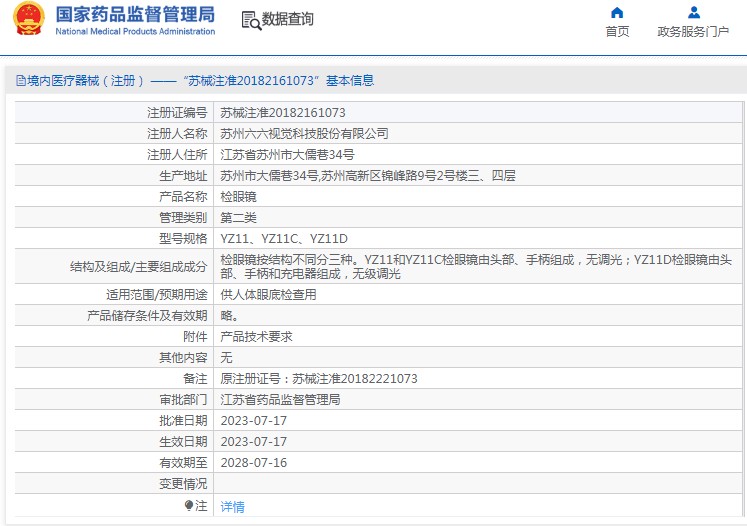Select 生效日期 value 2023-07-17
Image resolution: width=747 pixels, height=526 pixels.
(253, 442)
